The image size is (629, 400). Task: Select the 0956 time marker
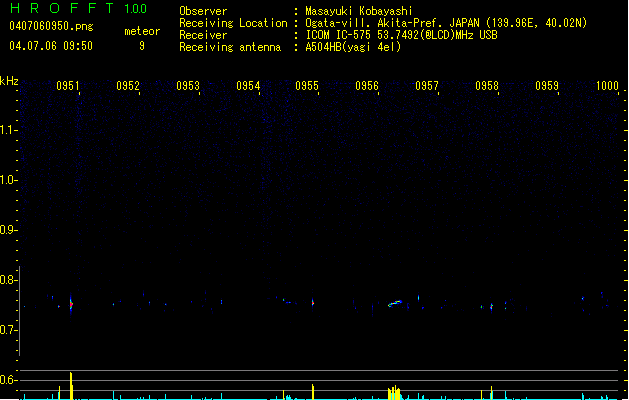(x=367, y=85)
